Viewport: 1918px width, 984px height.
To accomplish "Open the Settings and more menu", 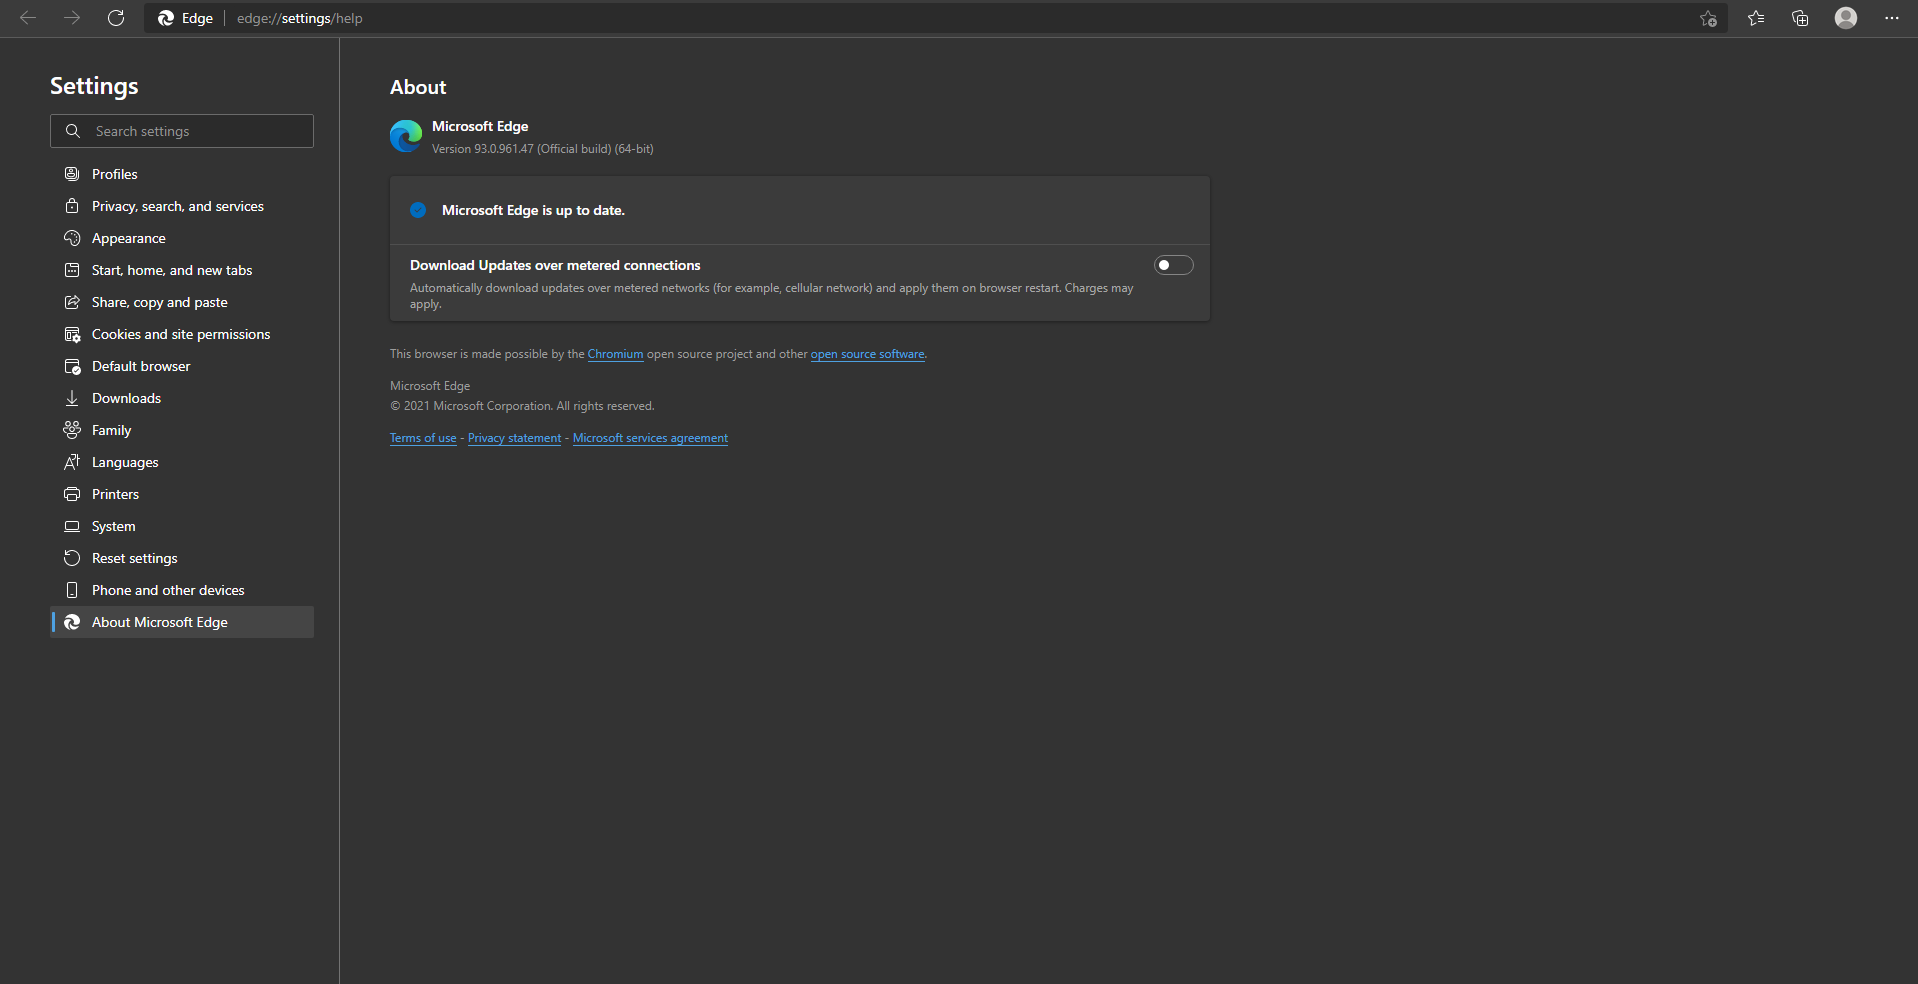I will 1892,18.
